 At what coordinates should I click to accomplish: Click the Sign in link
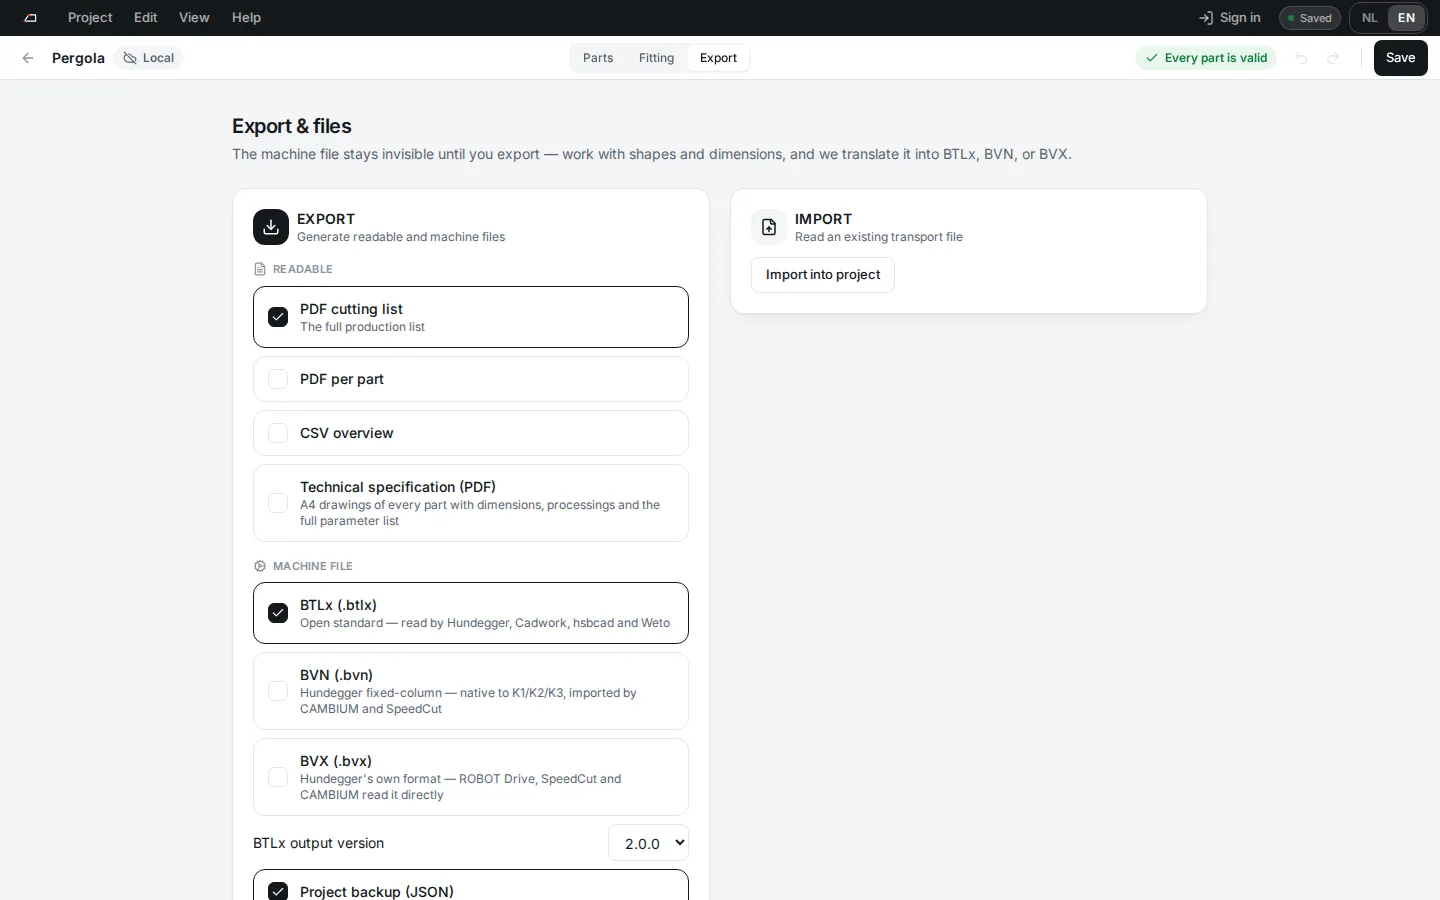1229,18
